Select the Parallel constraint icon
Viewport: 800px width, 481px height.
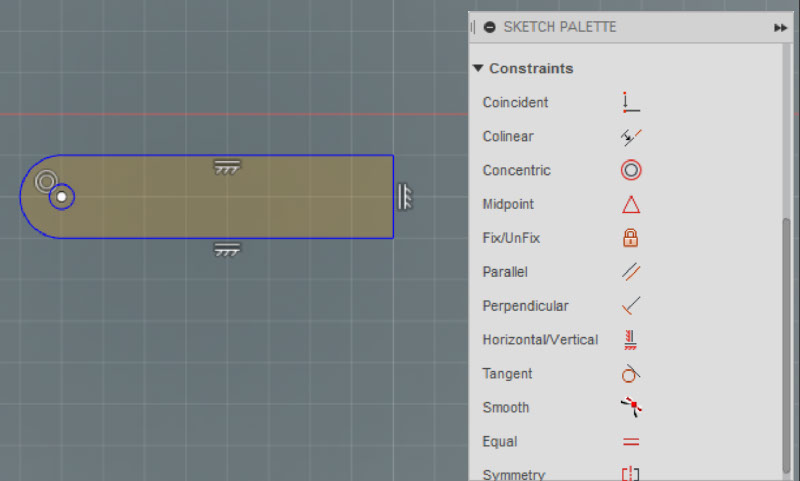(x=631, y=272)
